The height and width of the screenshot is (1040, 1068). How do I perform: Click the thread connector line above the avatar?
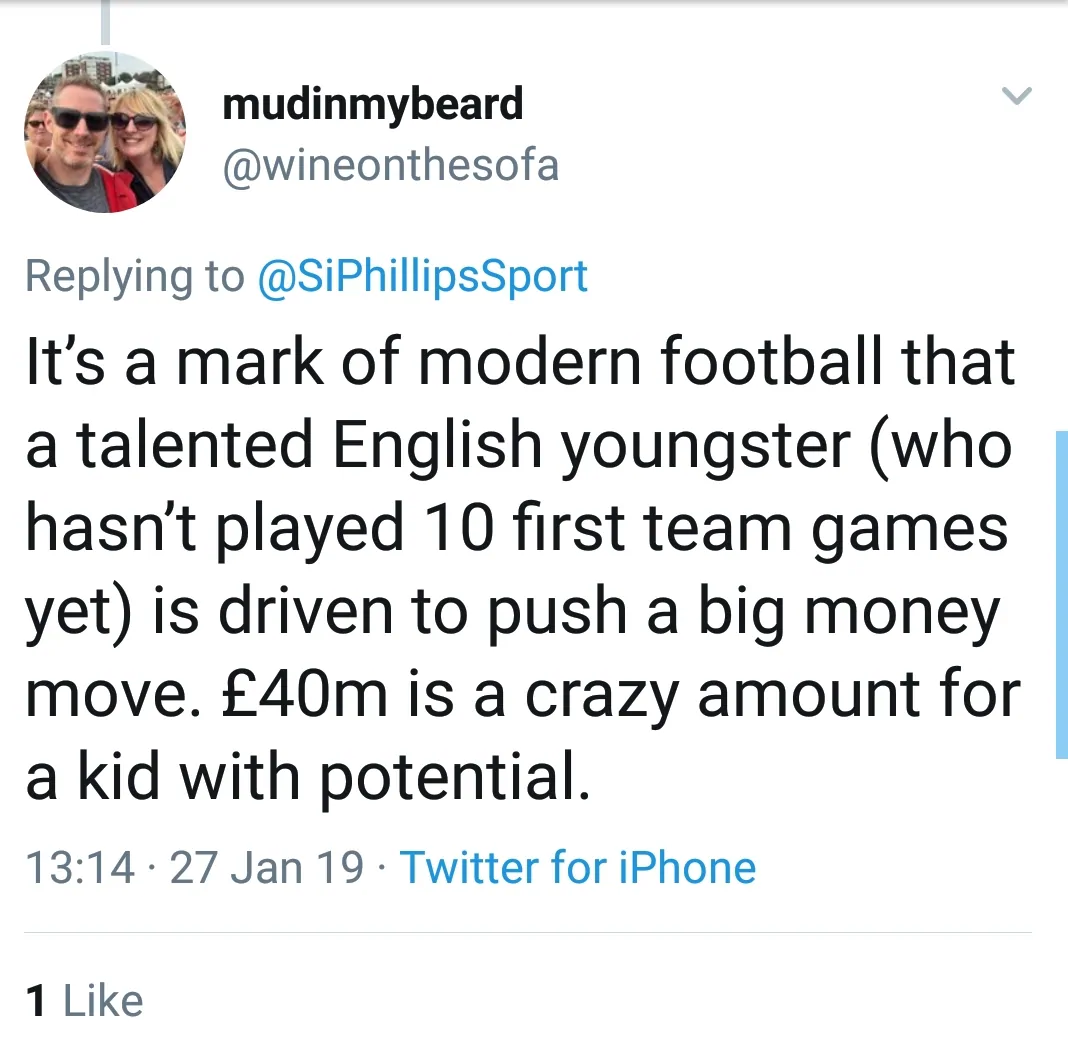tap(104, 22)
